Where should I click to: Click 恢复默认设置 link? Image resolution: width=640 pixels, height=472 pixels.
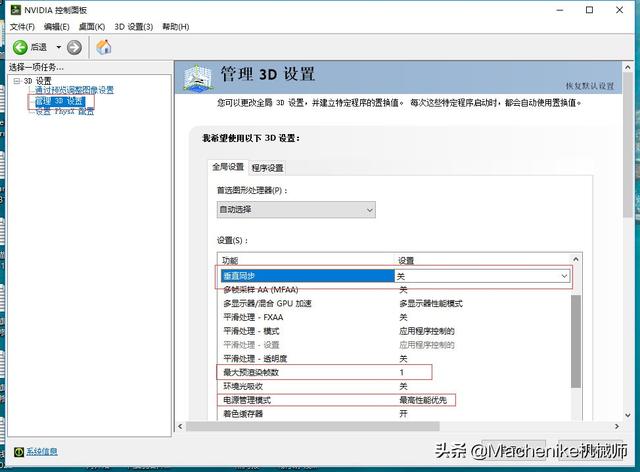(590, 86)
